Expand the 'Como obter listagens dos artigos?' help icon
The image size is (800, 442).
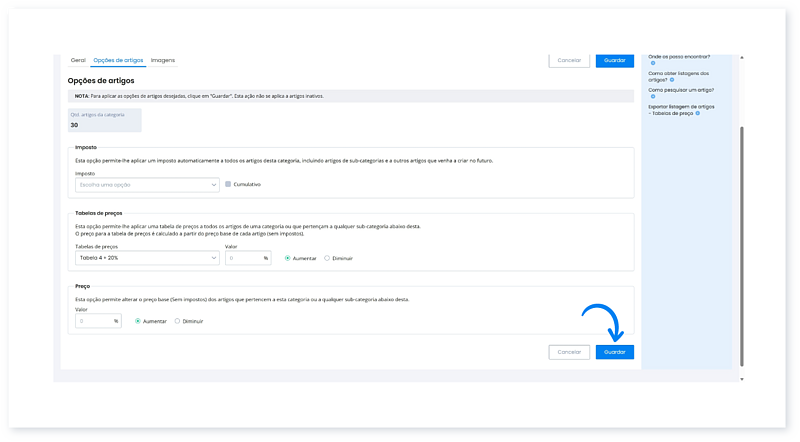[x=674, y=80]
